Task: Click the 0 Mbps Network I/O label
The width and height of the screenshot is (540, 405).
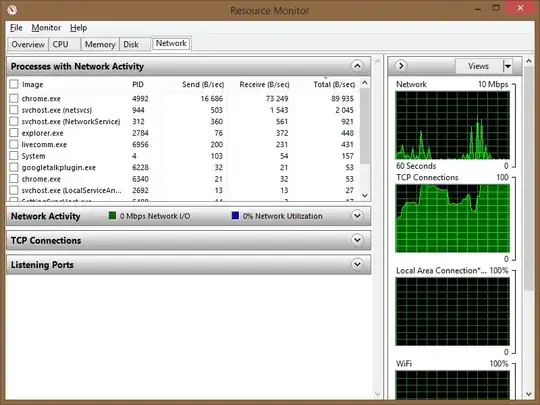Action: click(x=155, y=216)
